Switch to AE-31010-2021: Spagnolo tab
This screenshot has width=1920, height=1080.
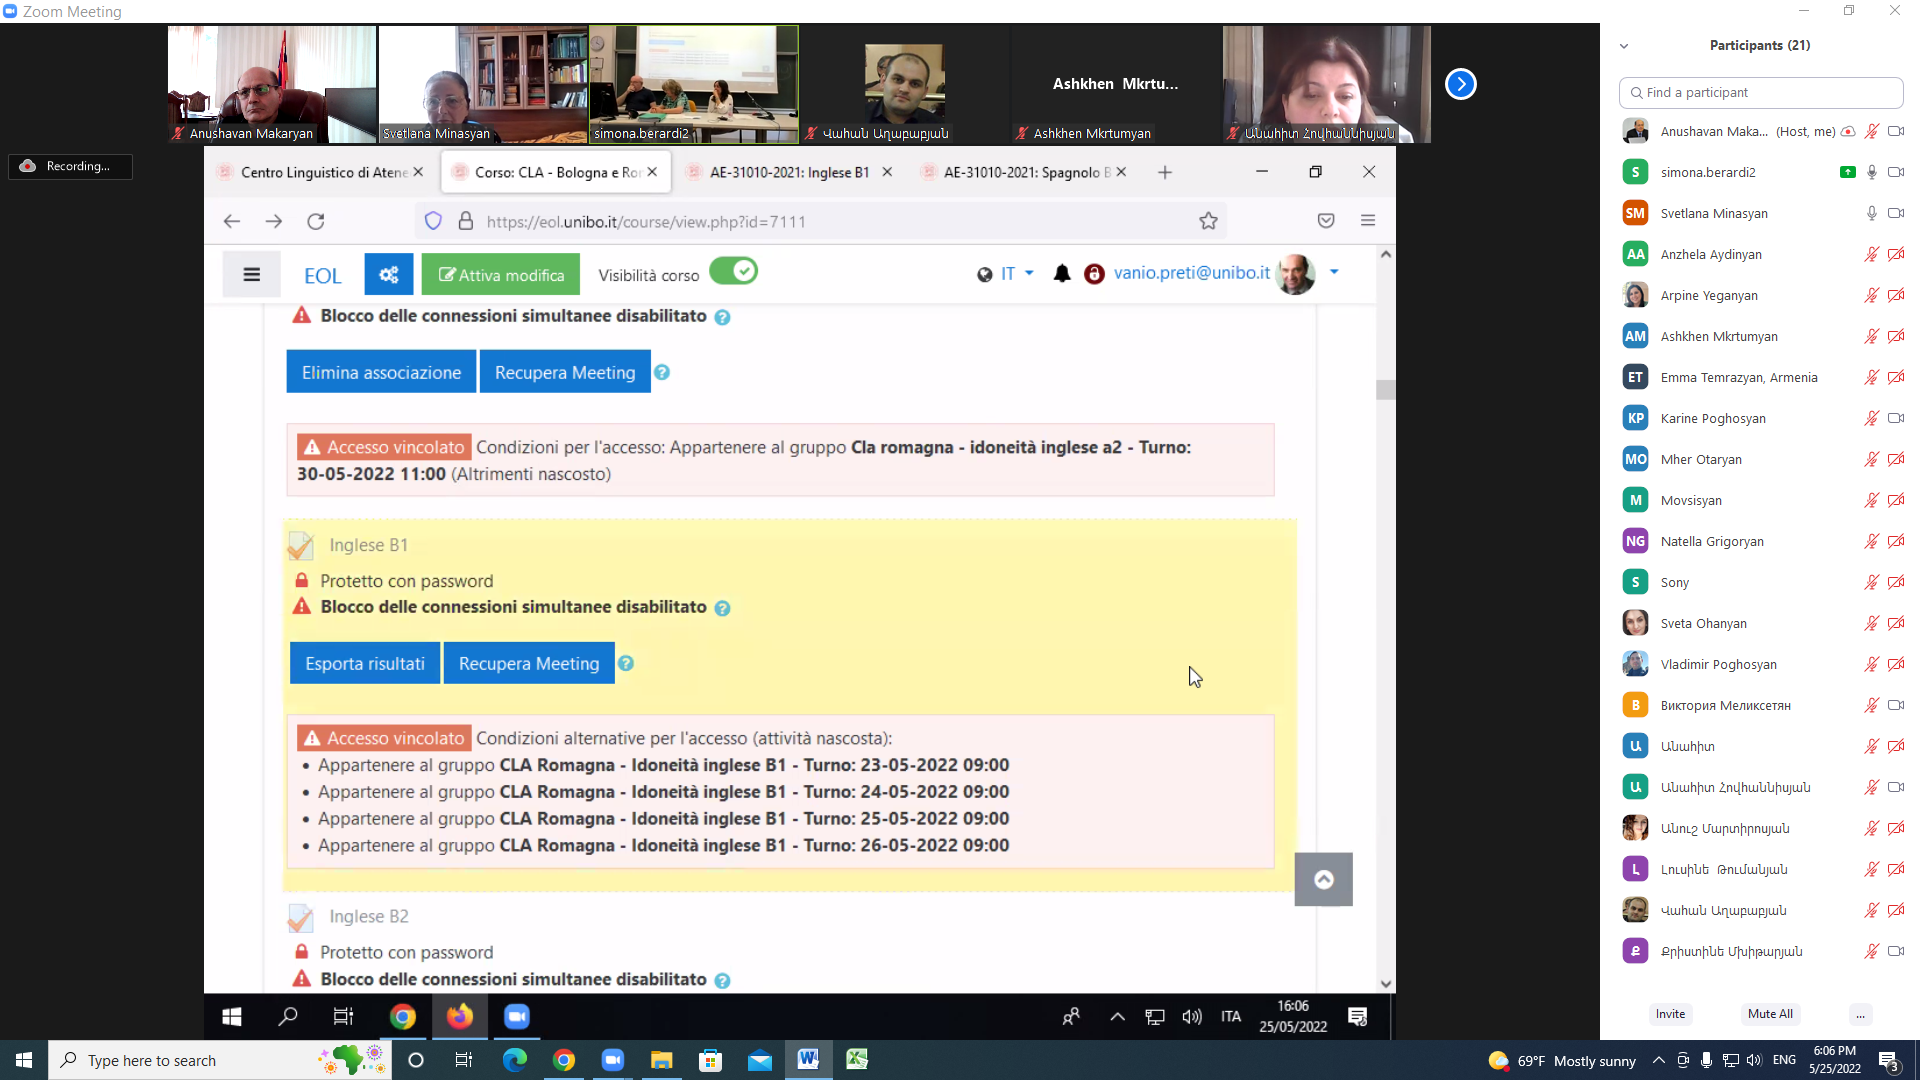point(1024,172)
